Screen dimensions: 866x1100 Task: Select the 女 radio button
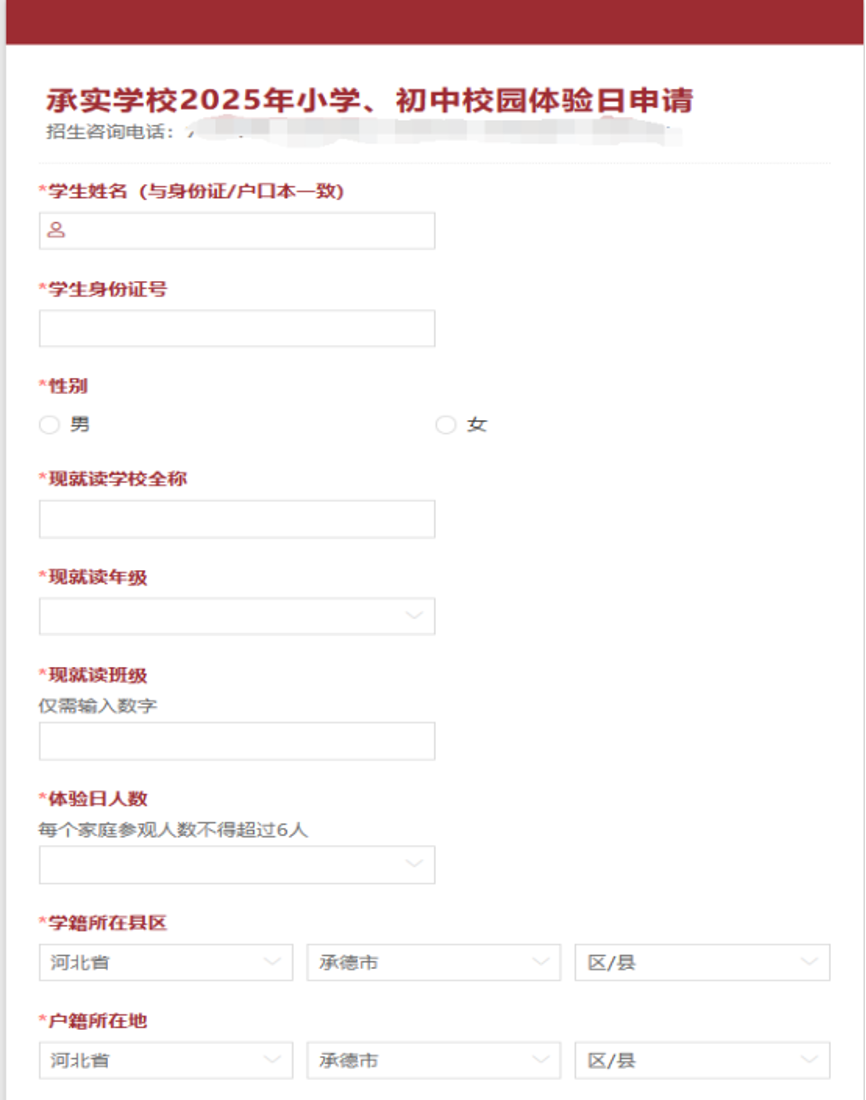pos(445,425)
